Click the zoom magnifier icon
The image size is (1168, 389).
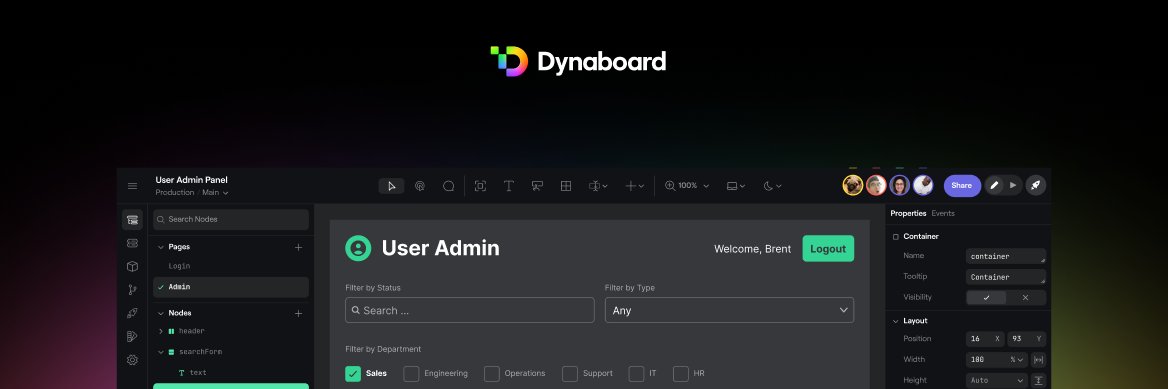click(x=670, y=186)
